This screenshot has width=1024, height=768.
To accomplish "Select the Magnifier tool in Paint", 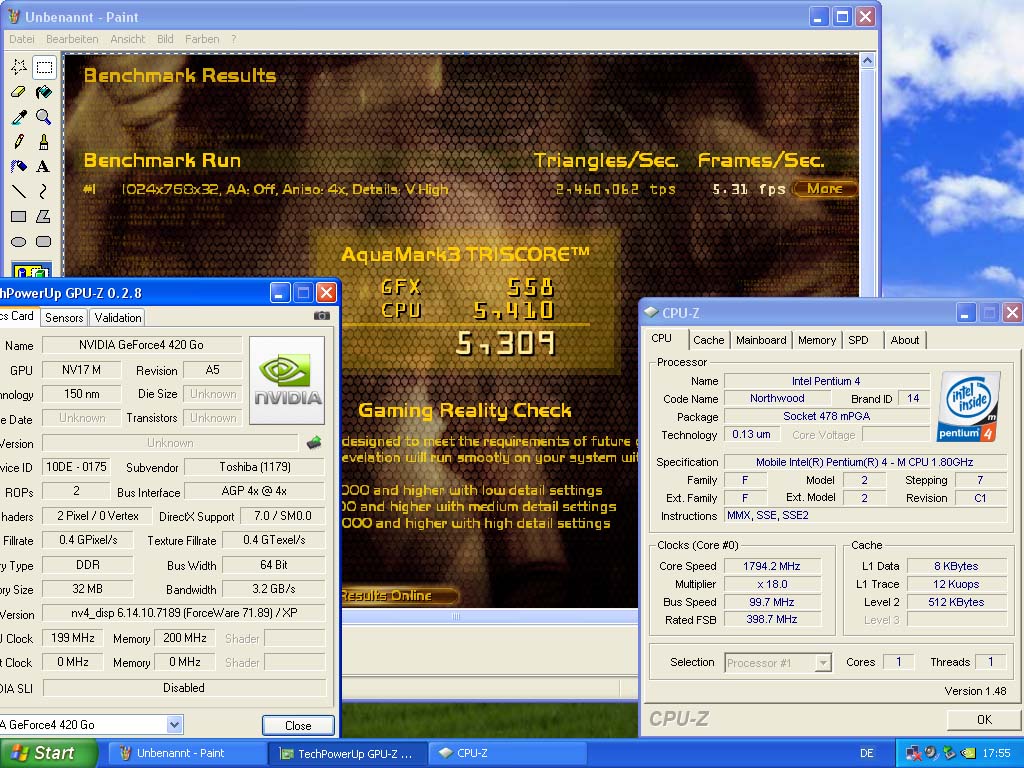I will point(44,117).
